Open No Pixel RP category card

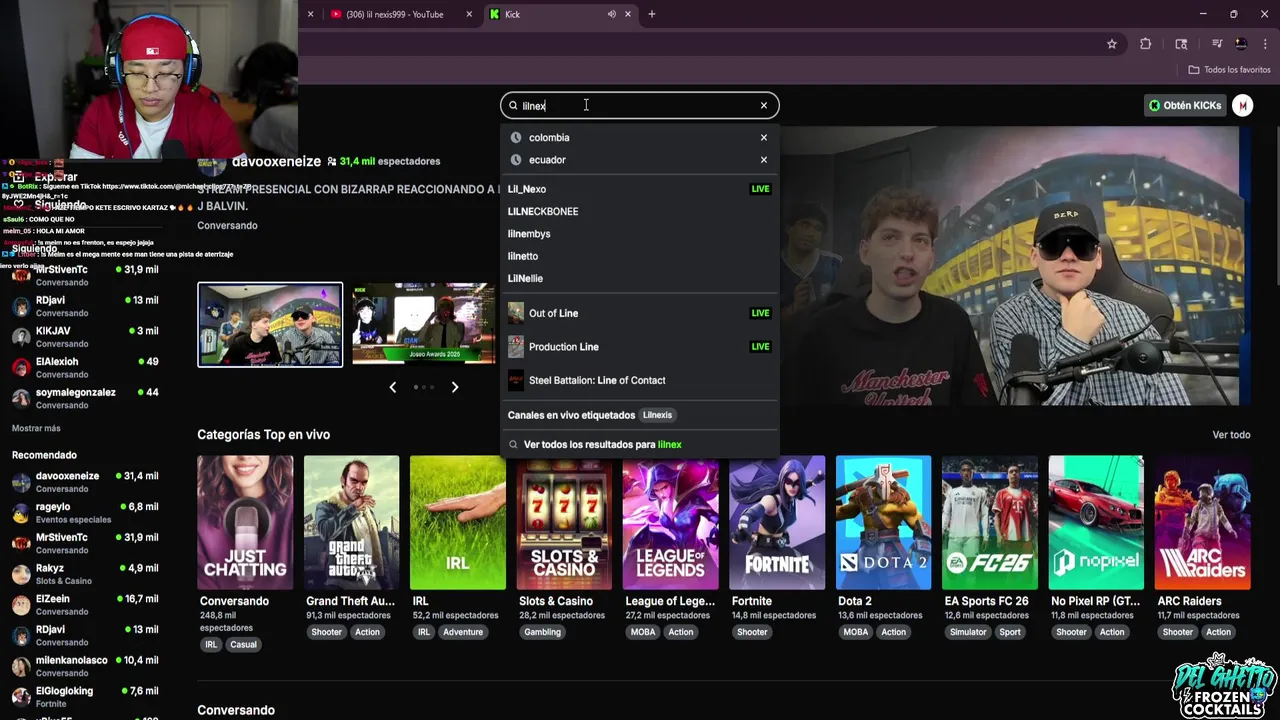[1096, 523]
